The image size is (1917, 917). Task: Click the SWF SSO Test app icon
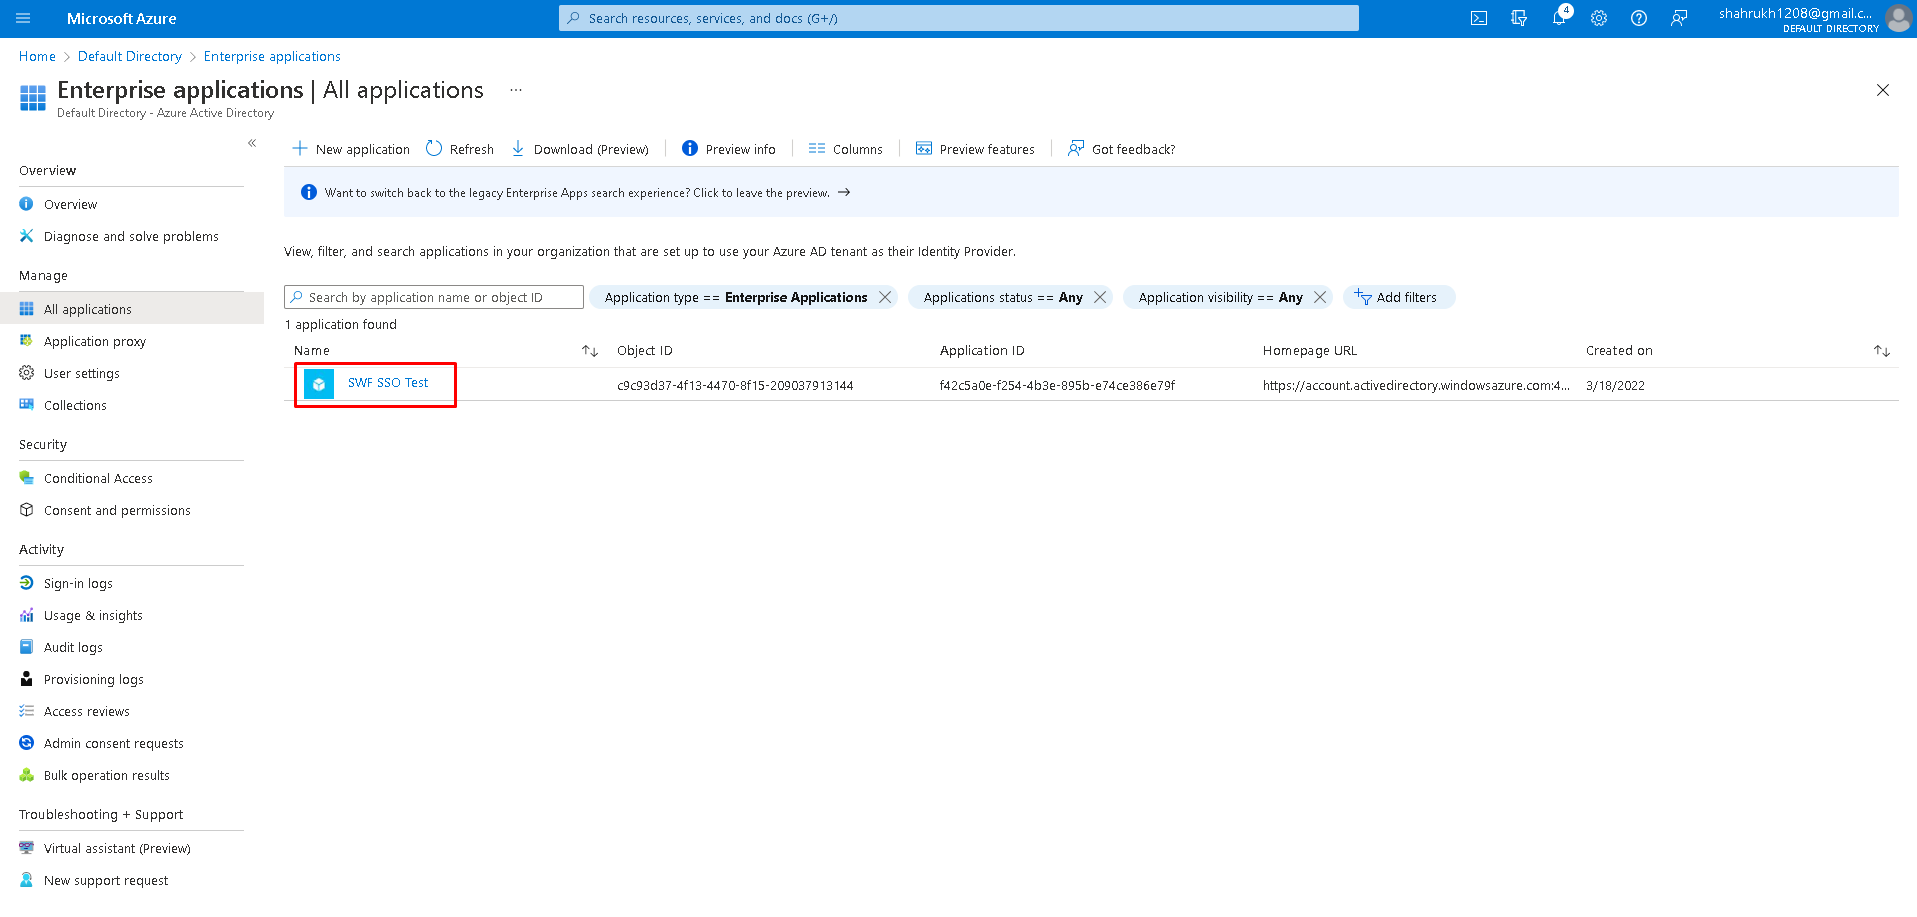click(319, 384)
